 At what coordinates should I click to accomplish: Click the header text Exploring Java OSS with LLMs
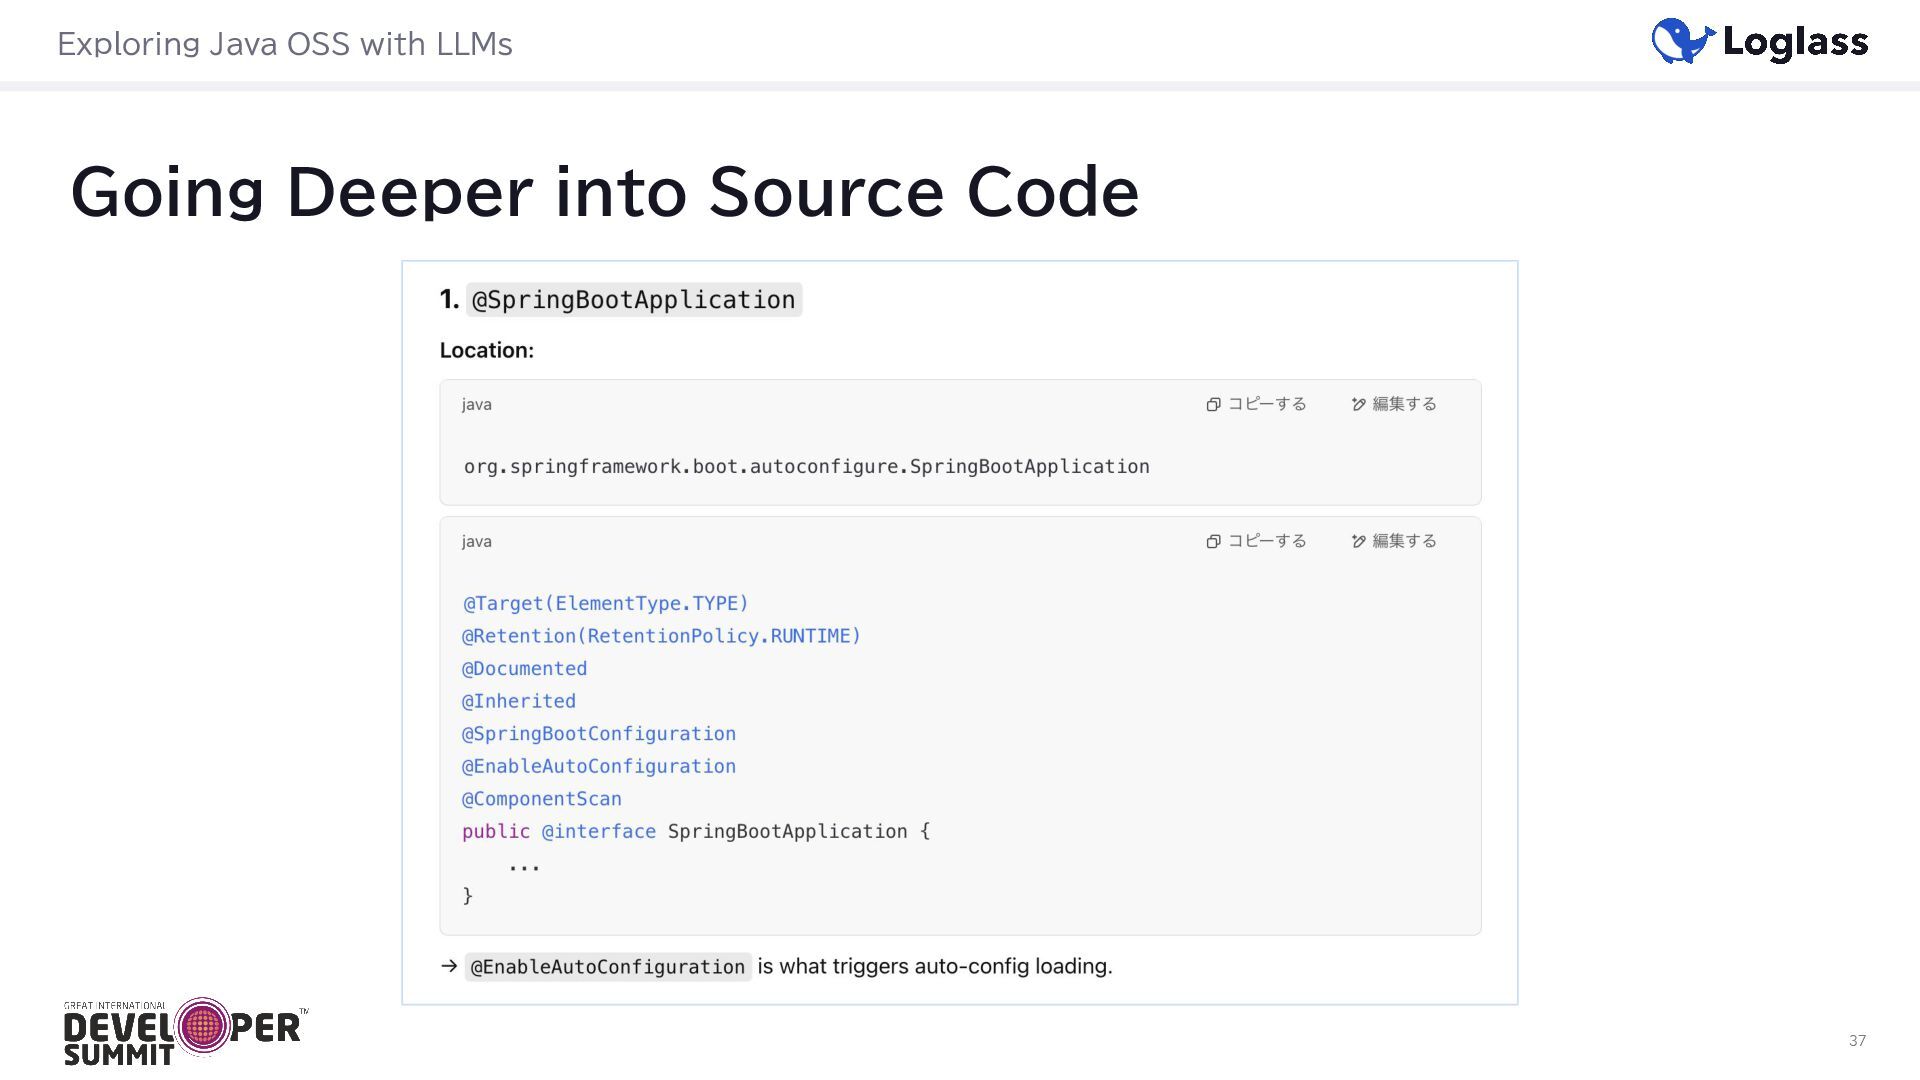[284, 44]
